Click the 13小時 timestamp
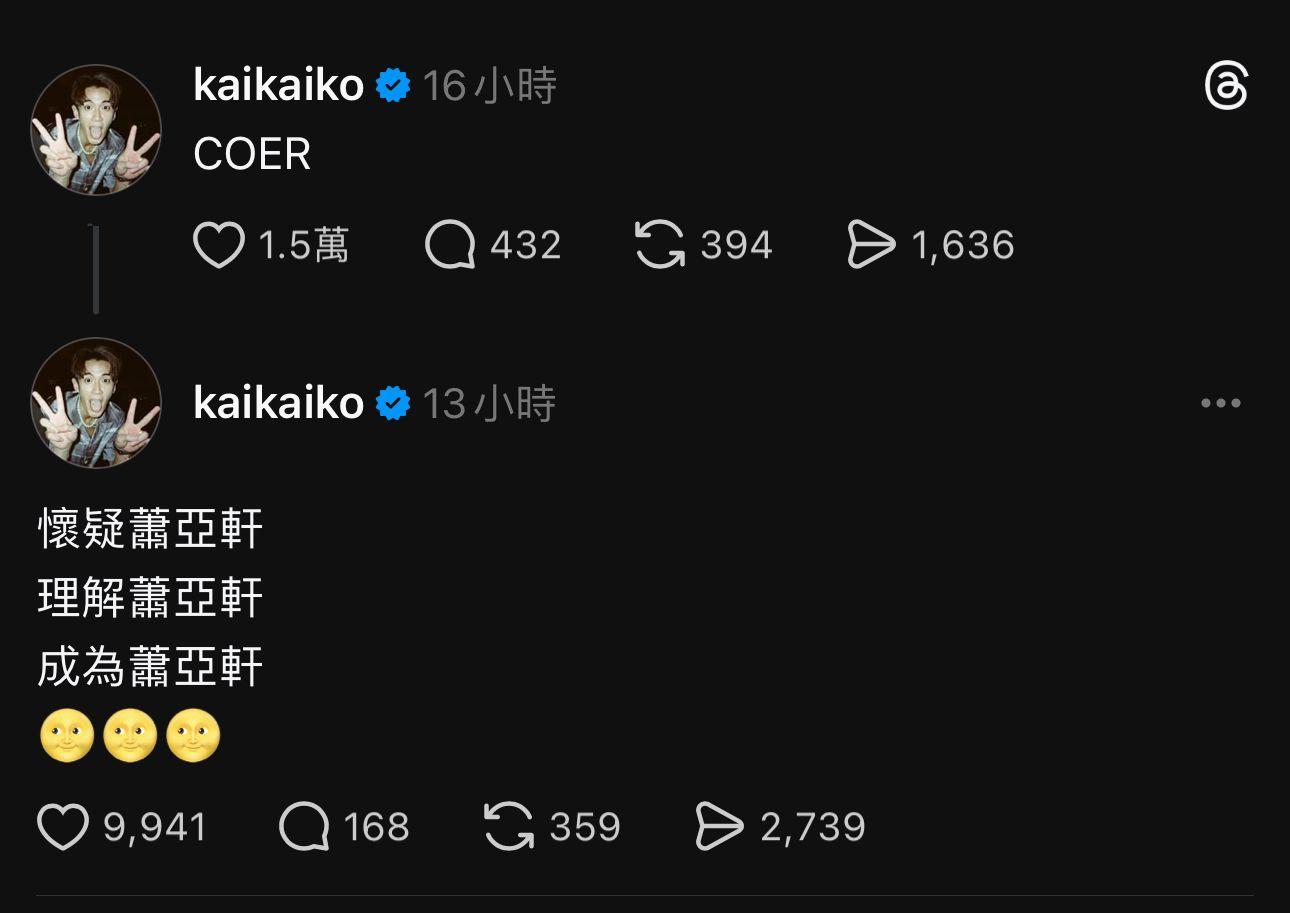The width and height of the screenshot is (1290, 913). point(489,404)
